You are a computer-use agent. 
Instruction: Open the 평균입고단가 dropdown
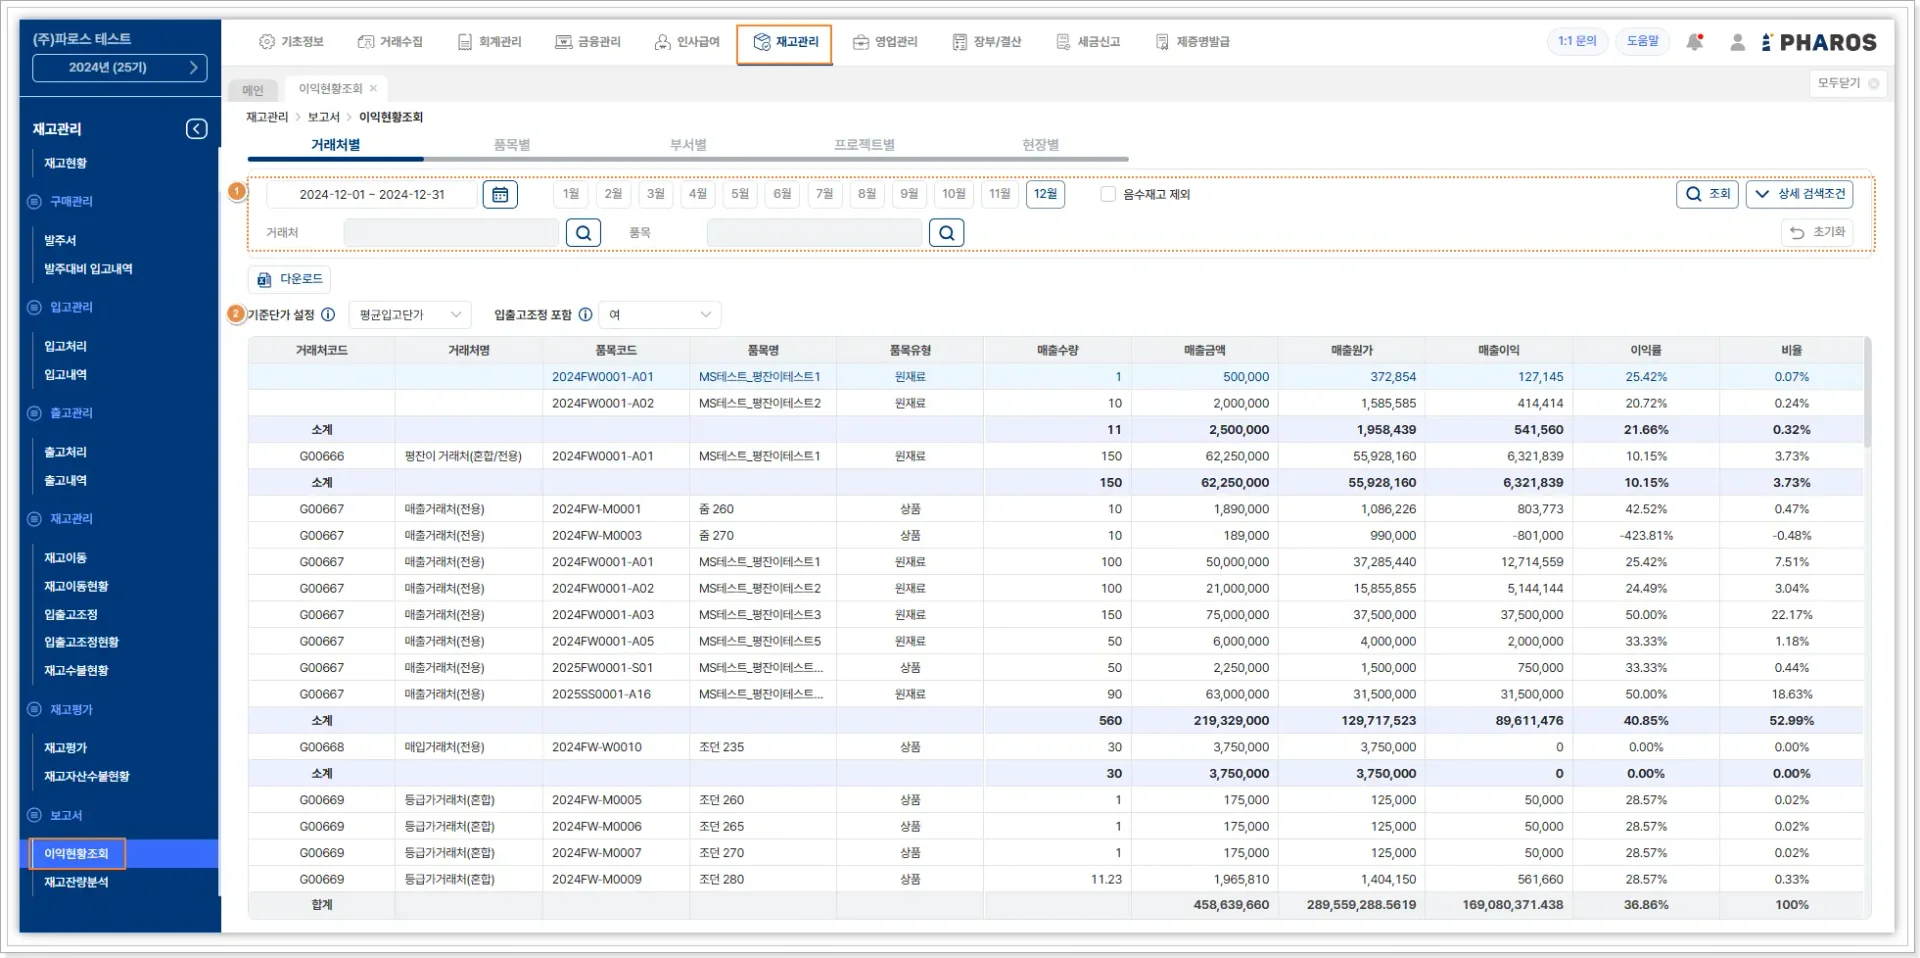(409, 315)
